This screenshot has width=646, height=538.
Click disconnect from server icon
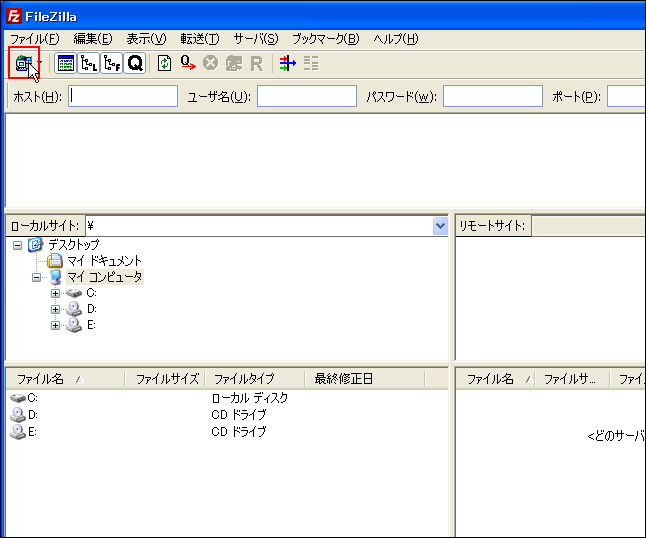click(233, 63)
